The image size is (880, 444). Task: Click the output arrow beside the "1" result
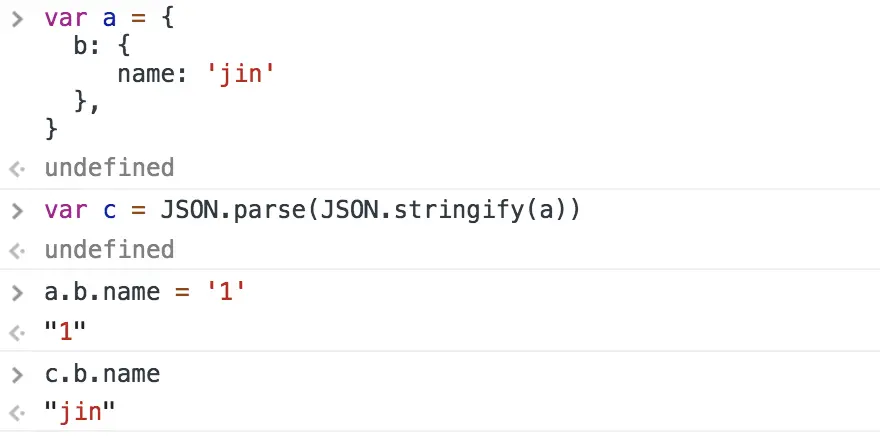17,332
